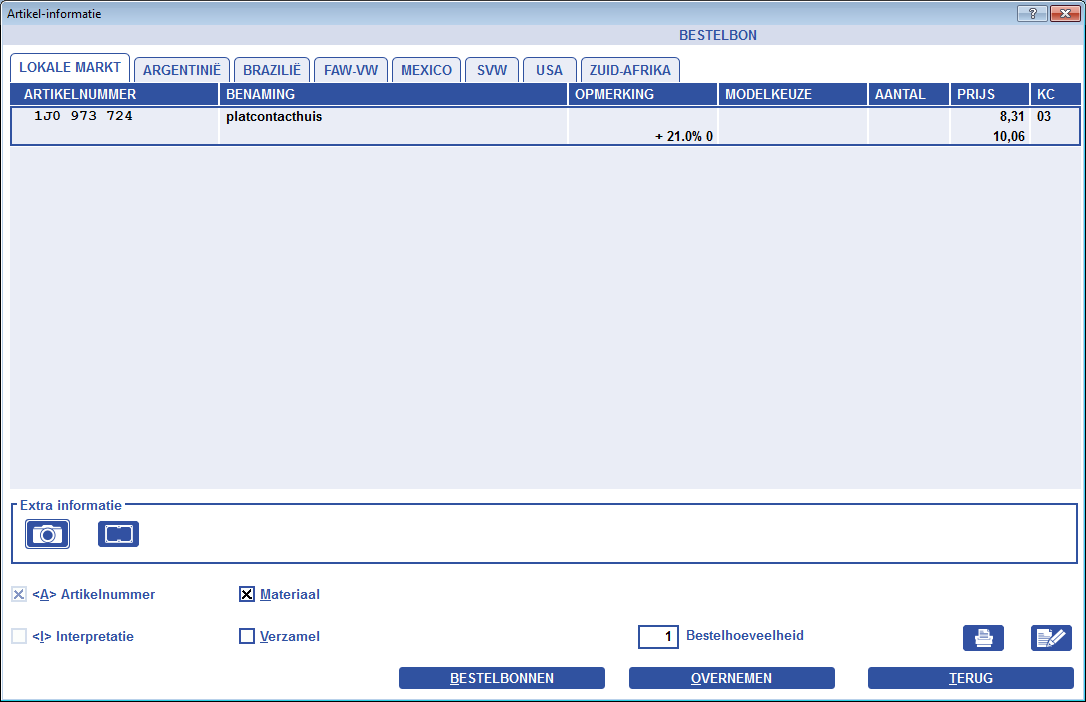
Task: Open the USA market tab
Action: click(549, 70)
